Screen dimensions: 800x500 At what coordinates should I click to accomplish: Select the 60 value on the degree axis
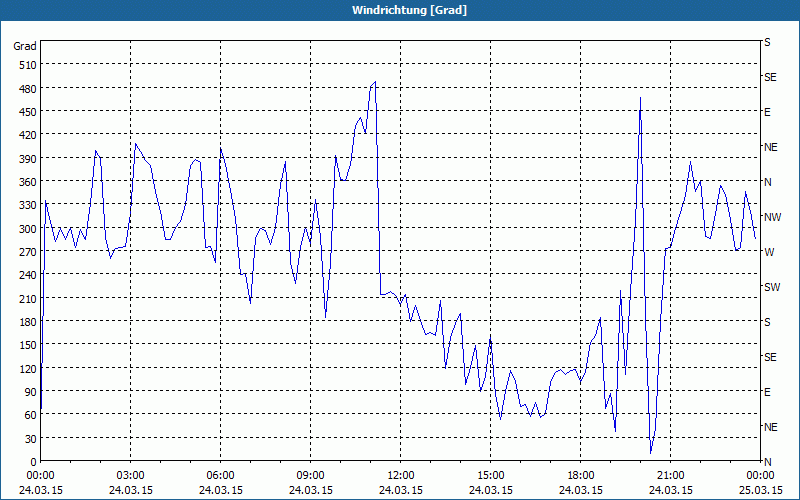[31, 415]
